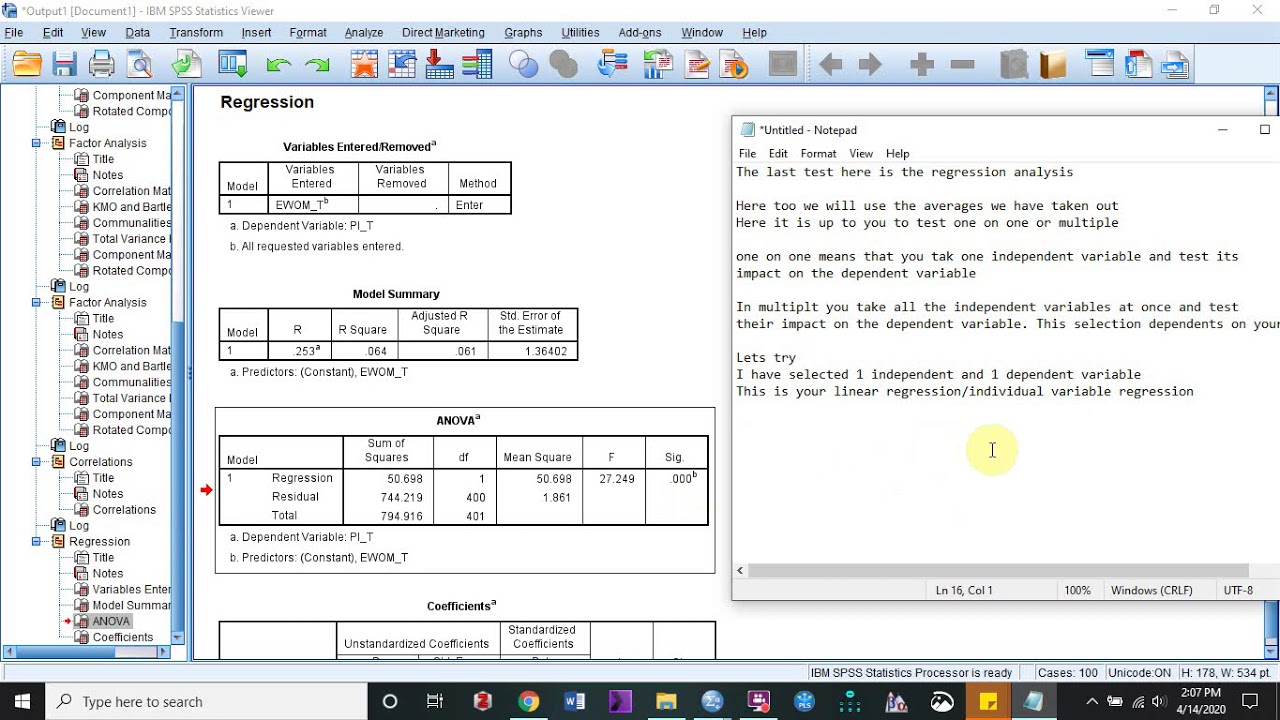Viewport: 1280px width, 720px height.
Task: Open the Graphs menu
Action: pos(523,33)
